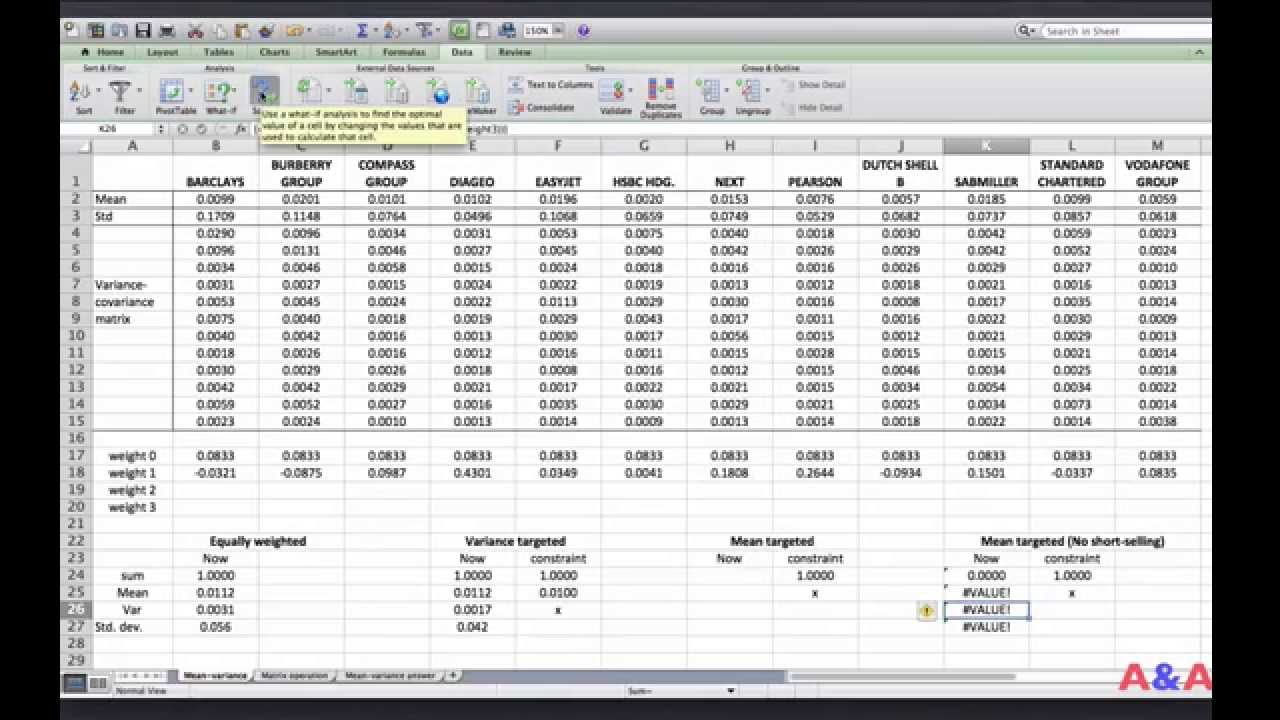Click the Undo arrow icon
This screenshot has height=720, width=1280.
pos(293,31)
